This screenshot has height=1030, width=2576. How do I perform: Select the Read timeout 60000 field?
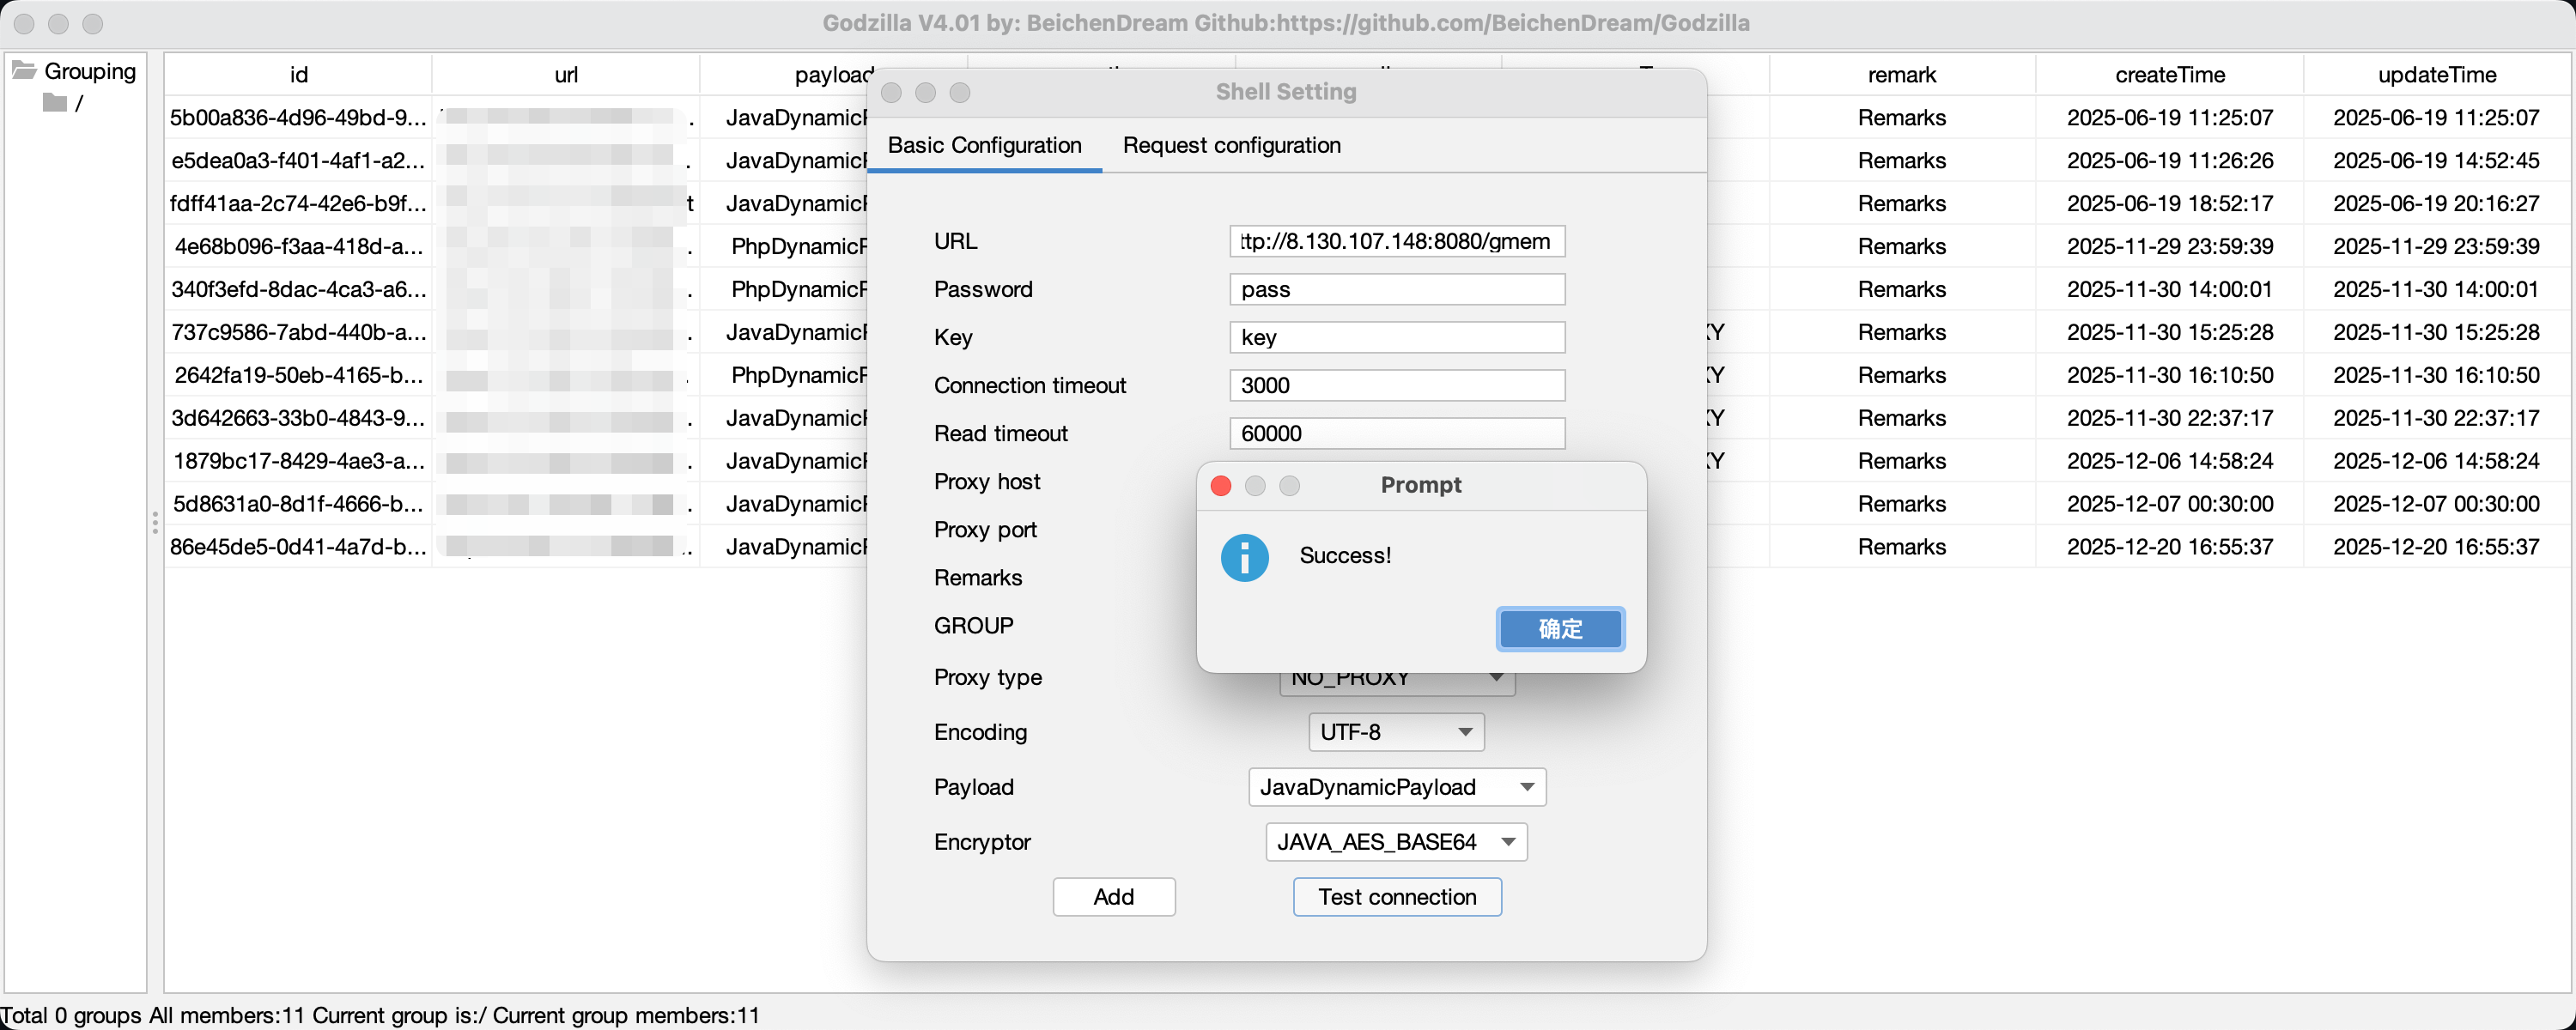(x=1396, y=433)
